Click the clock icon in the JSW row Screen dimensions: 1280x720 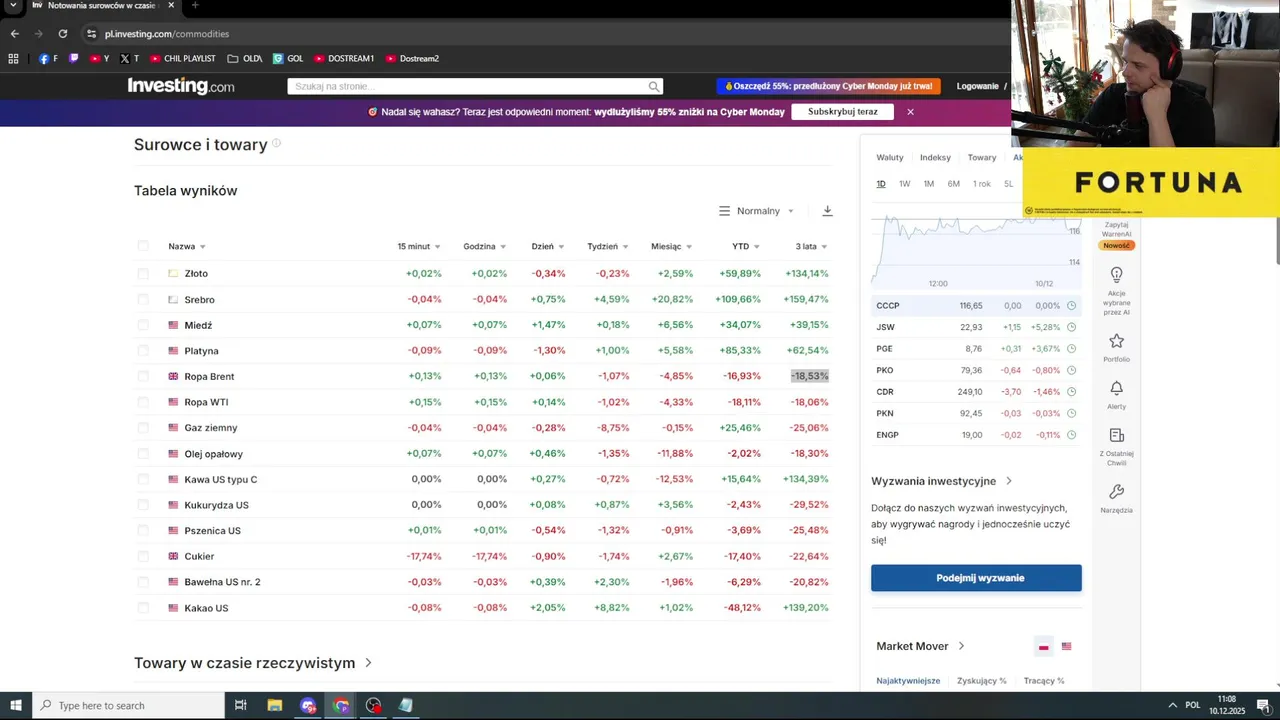pyautogui.click(x=1071, y=327)
